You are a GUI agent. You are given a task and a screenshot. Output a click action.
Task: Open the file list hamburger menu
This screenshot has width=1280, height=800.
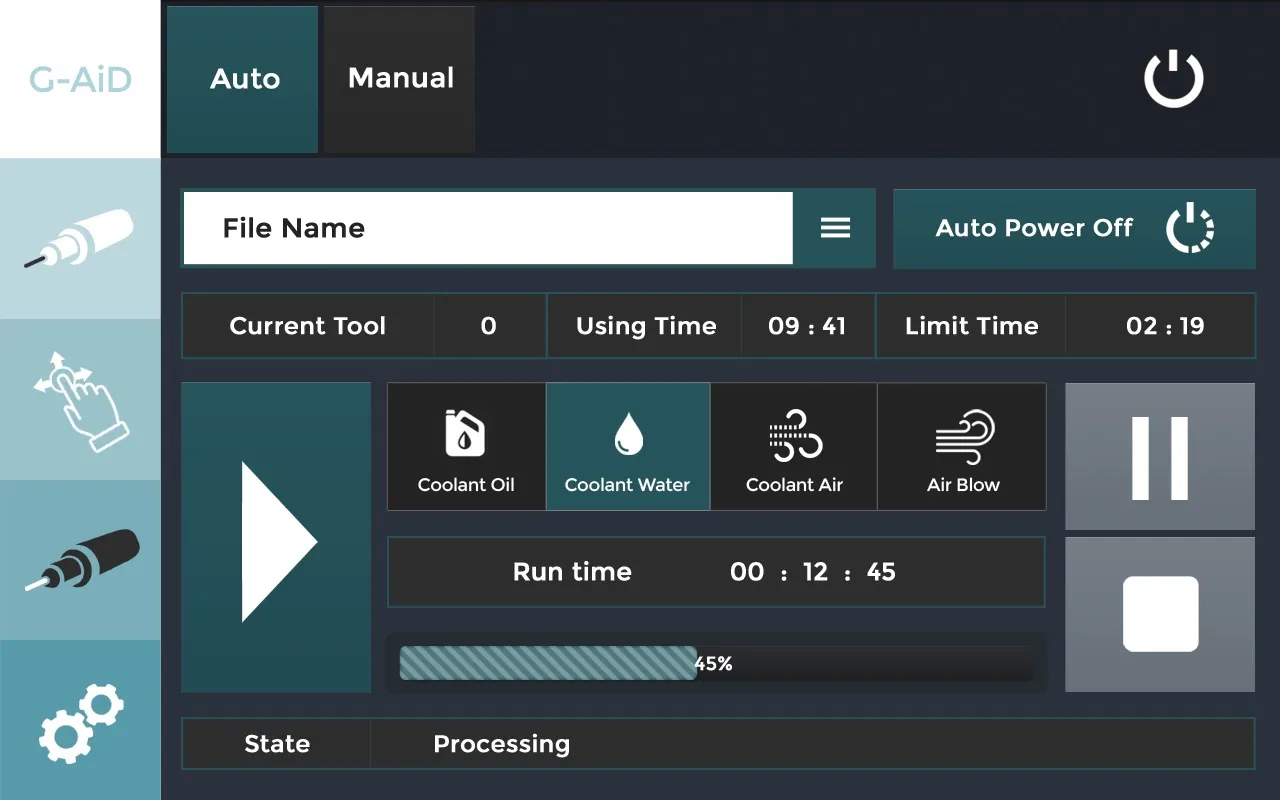coord(835,228)
